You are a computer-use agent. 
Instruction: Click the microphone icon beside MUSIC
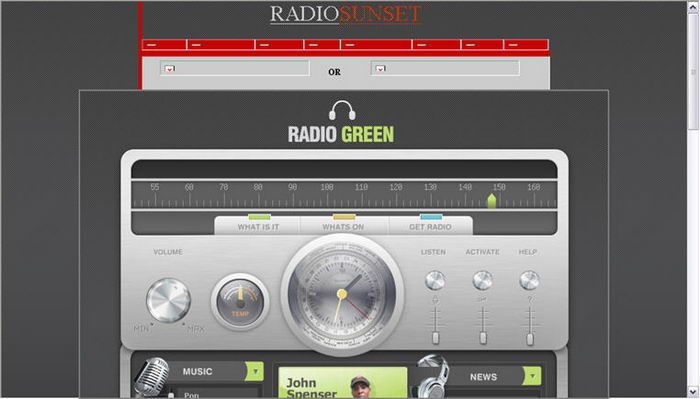point(152,377)
